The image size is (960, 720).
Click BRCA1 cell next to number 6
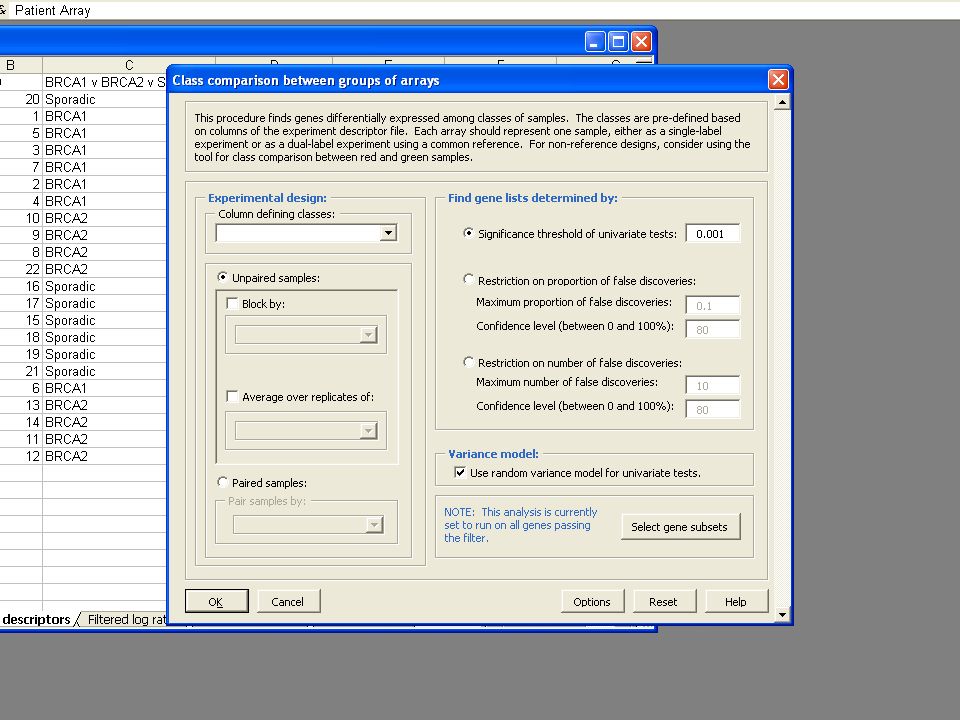point(105,388)
